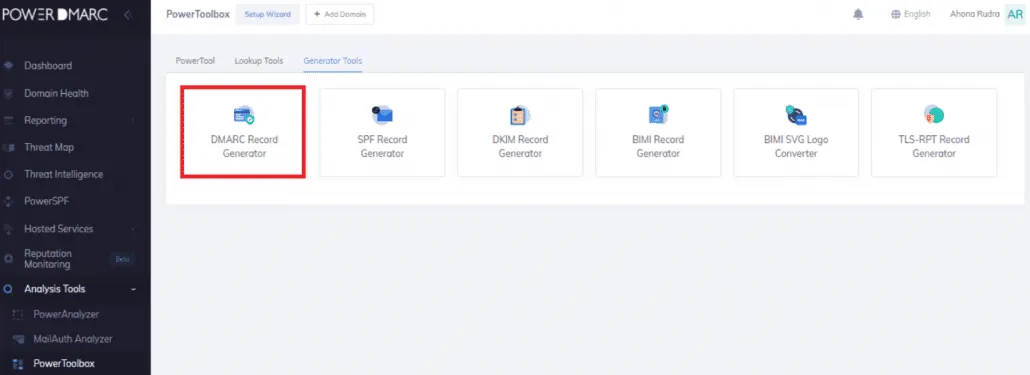Click the globe language icon
Viewport: 1030px width, 375px height.
(895, 14)
